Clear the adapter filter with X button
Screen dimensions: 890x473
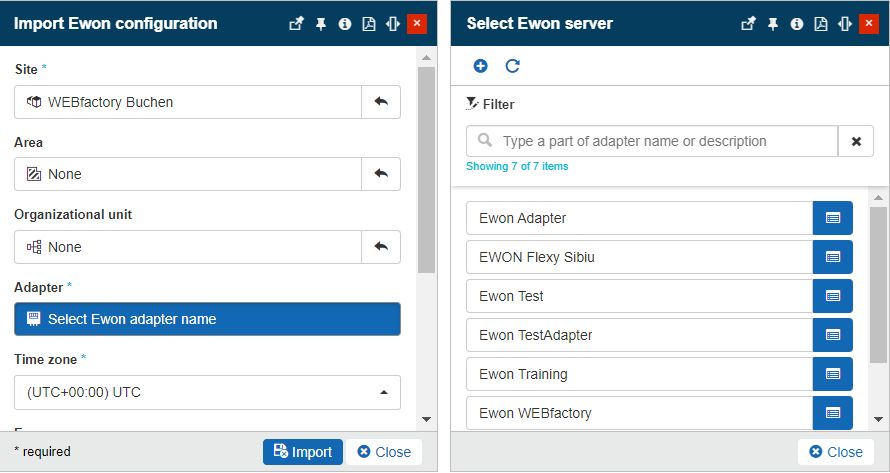click(x=856, y=141)
